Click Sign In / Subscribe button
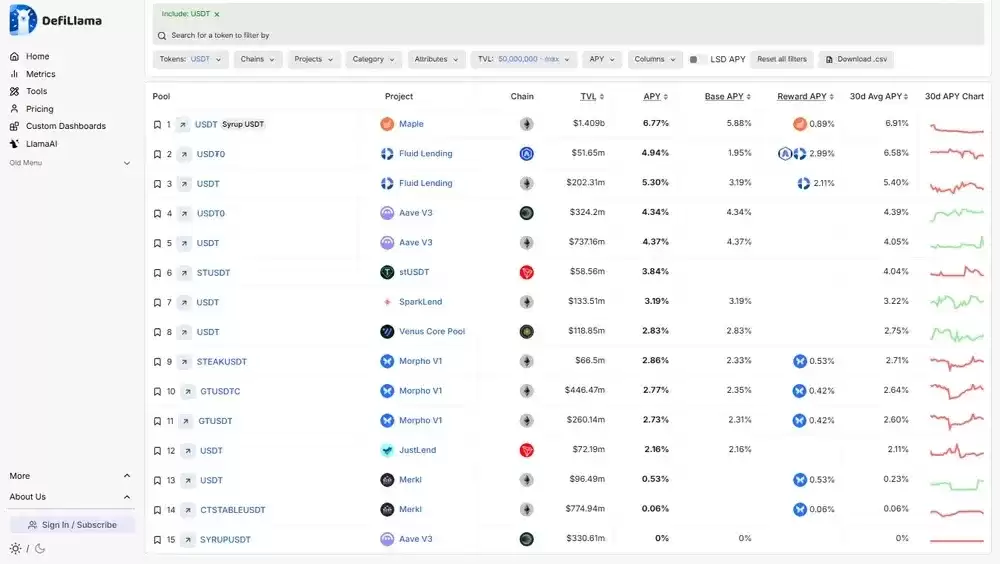Screen dimensions: 1000x564 click(x=72, y=525)
